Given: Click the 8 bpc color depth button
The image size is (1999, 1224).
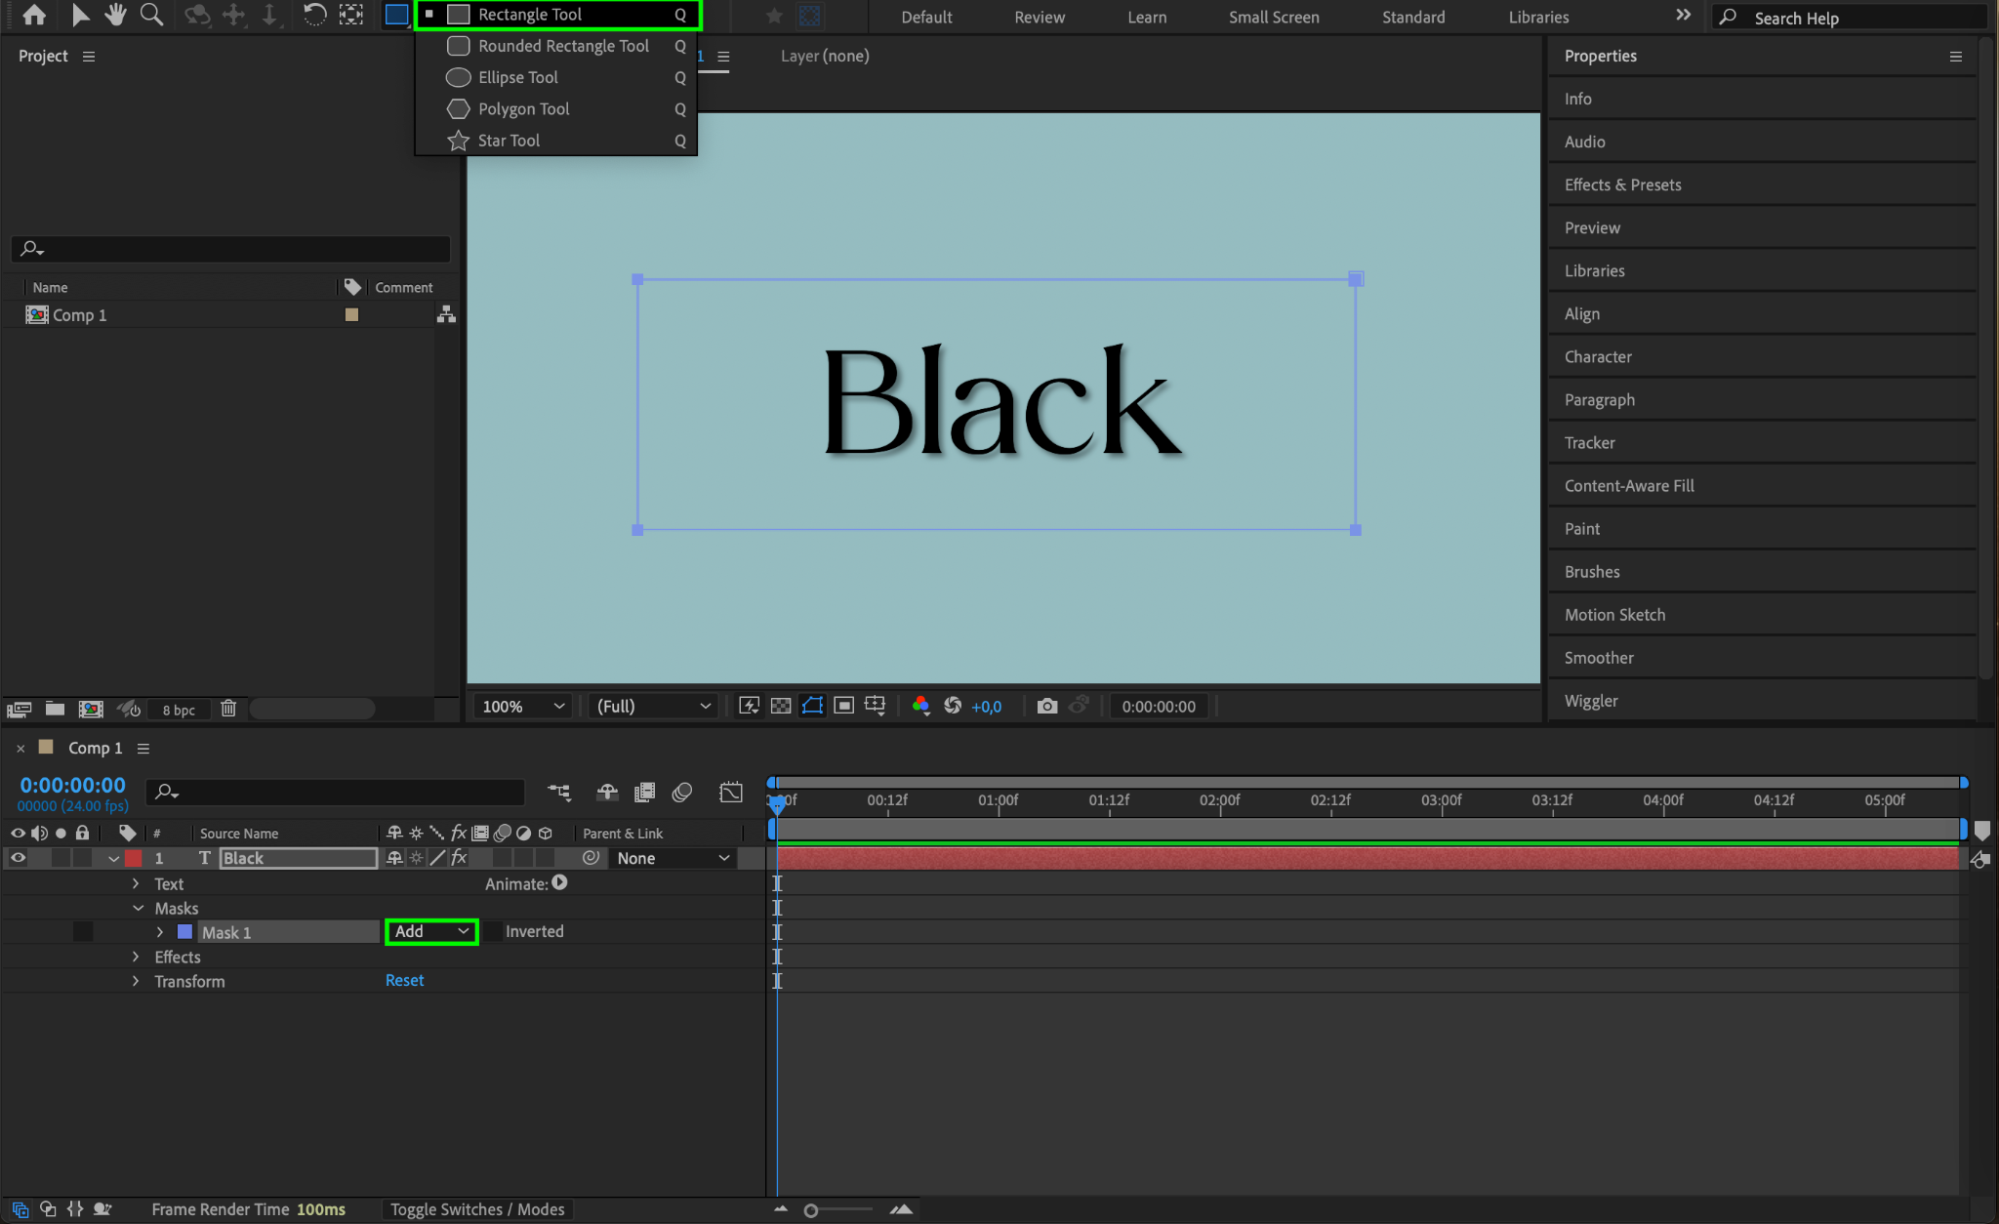Looking at the screenshot, I should pos(179,710).
